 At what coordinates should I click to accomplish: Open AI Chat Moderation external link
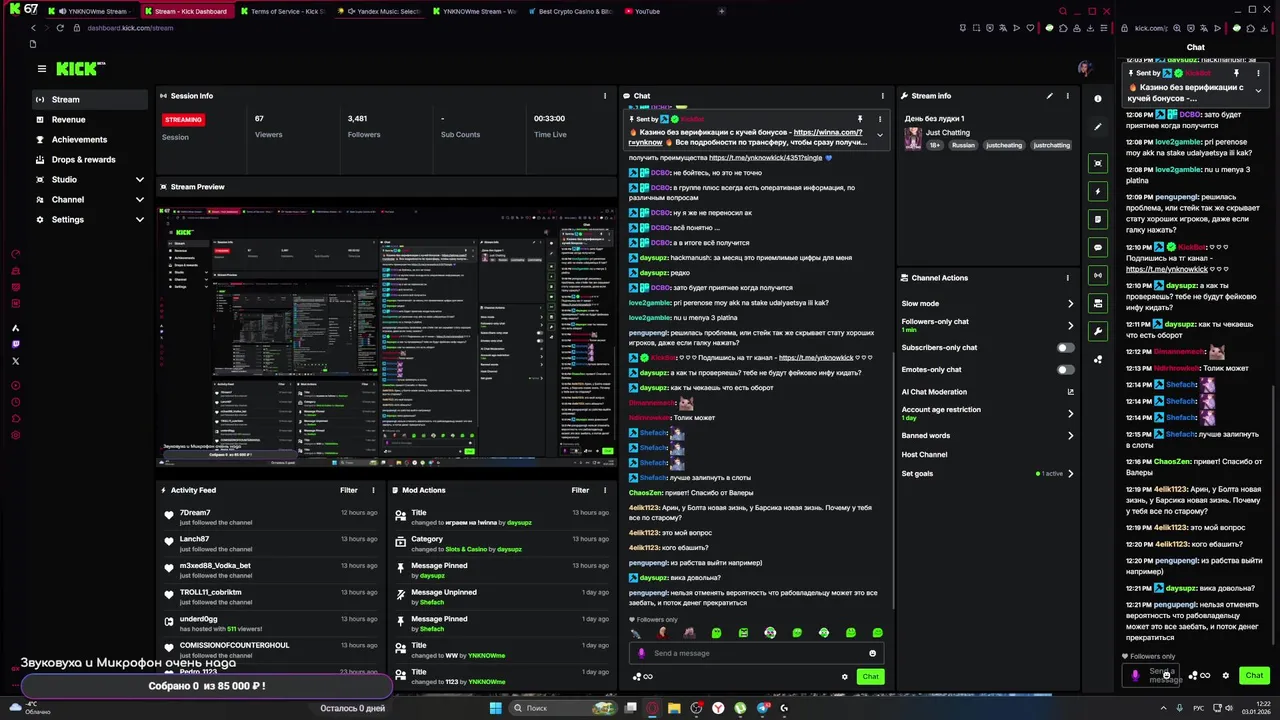(1070, 392)
